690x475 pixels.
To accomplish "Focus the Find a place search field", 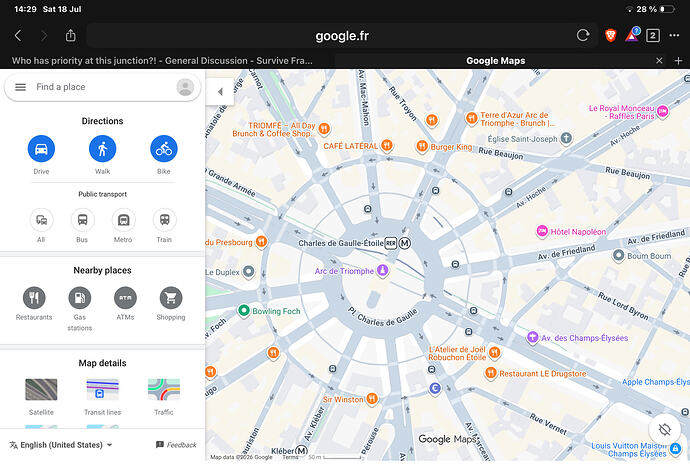I will pyautogui.click(x=103, y=87).
